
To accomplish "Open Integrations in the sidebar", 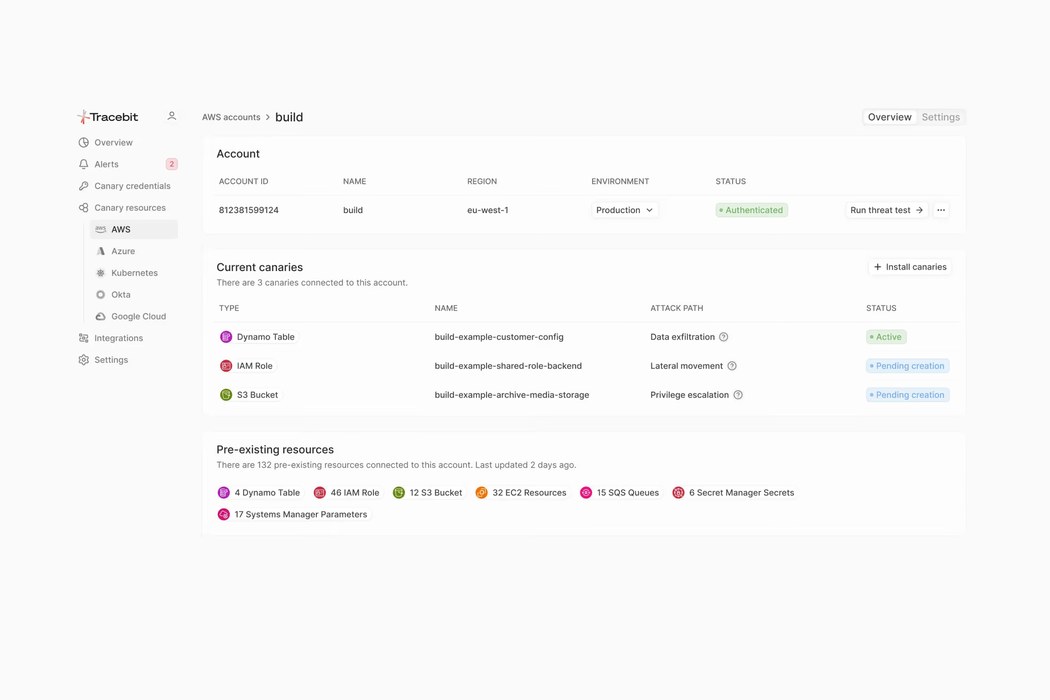I will pyautogui.click(x=119, y=338).
